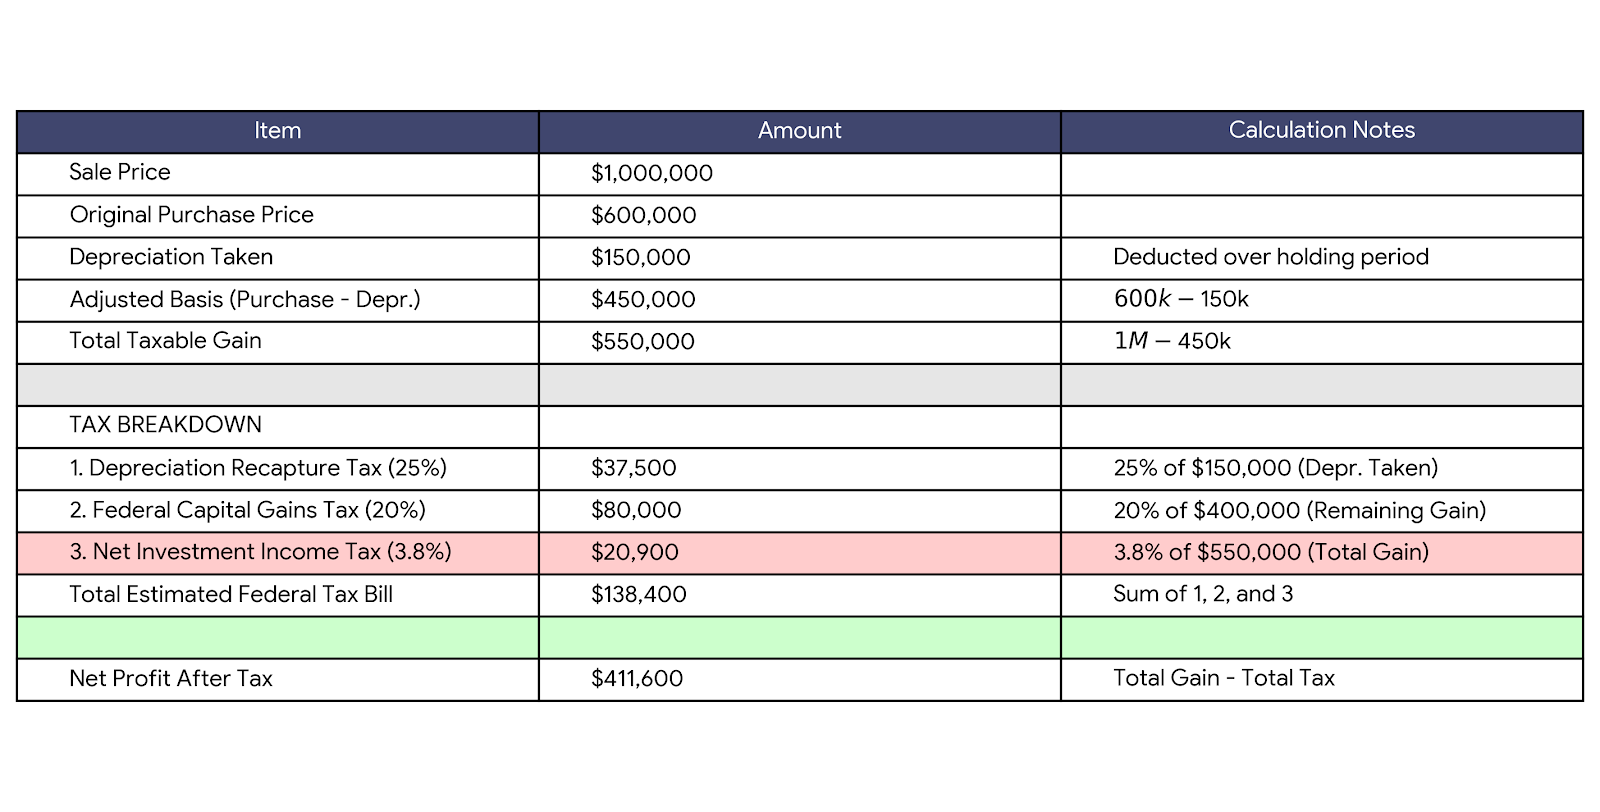The width and height of the screenshot is (1600, 812).
Task: Select the highlighted $20,900 amount cell
Action: 635,553
